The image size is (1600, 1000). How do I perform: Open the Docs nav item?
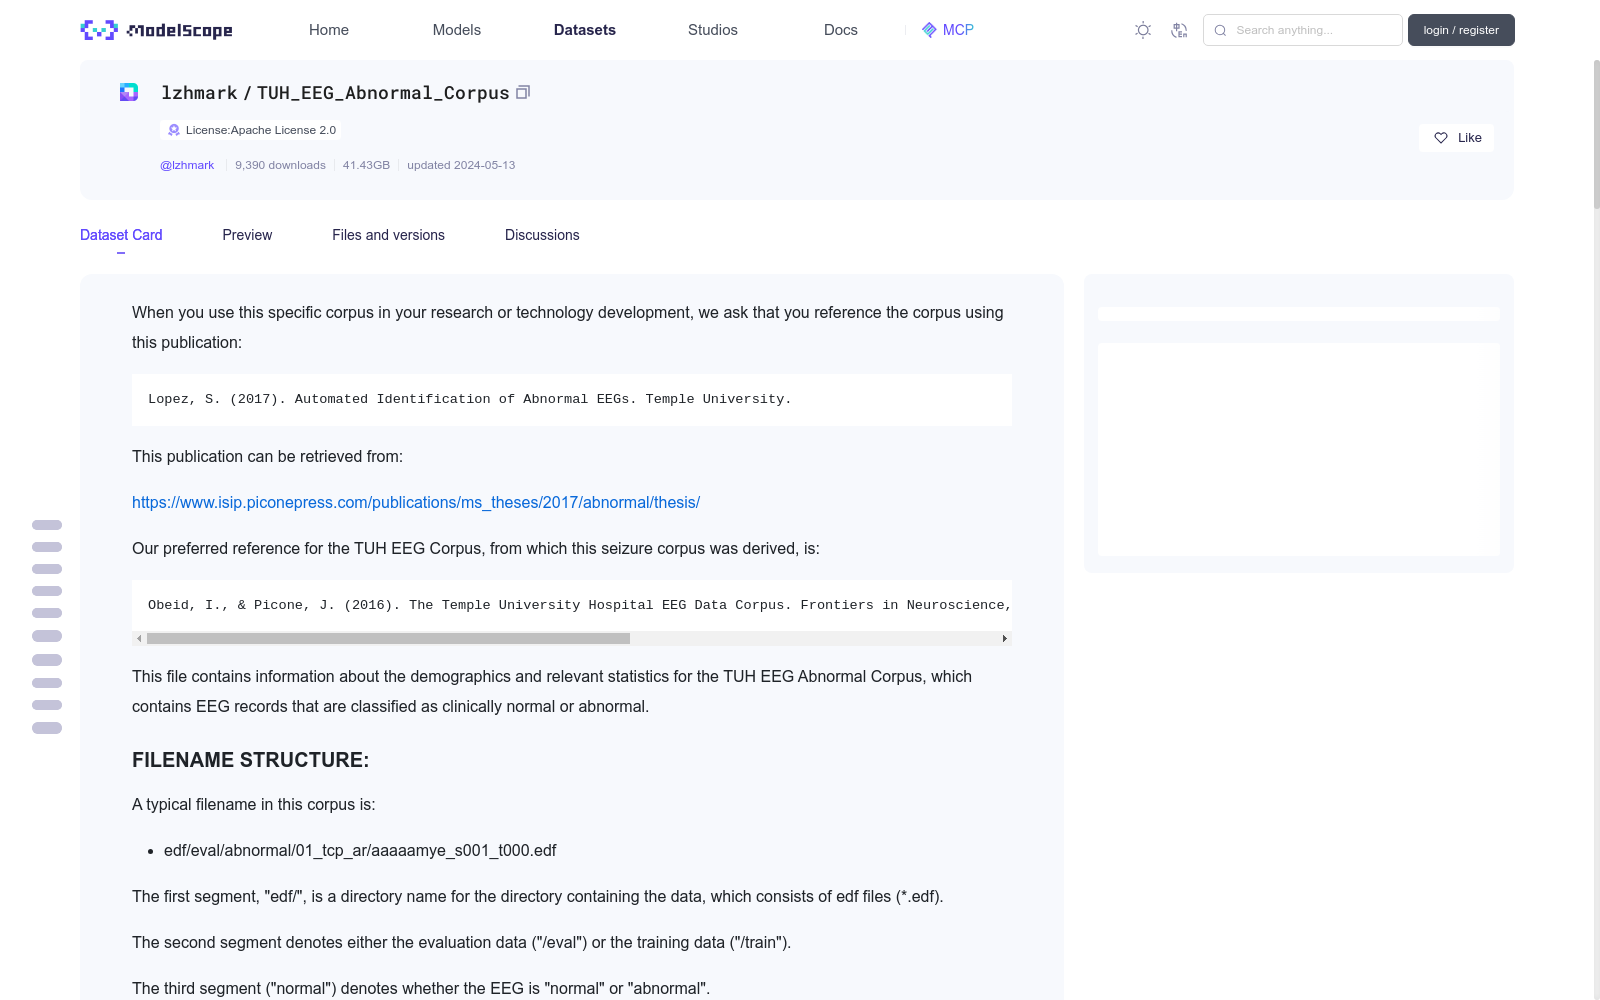click(x=841, y=30)
